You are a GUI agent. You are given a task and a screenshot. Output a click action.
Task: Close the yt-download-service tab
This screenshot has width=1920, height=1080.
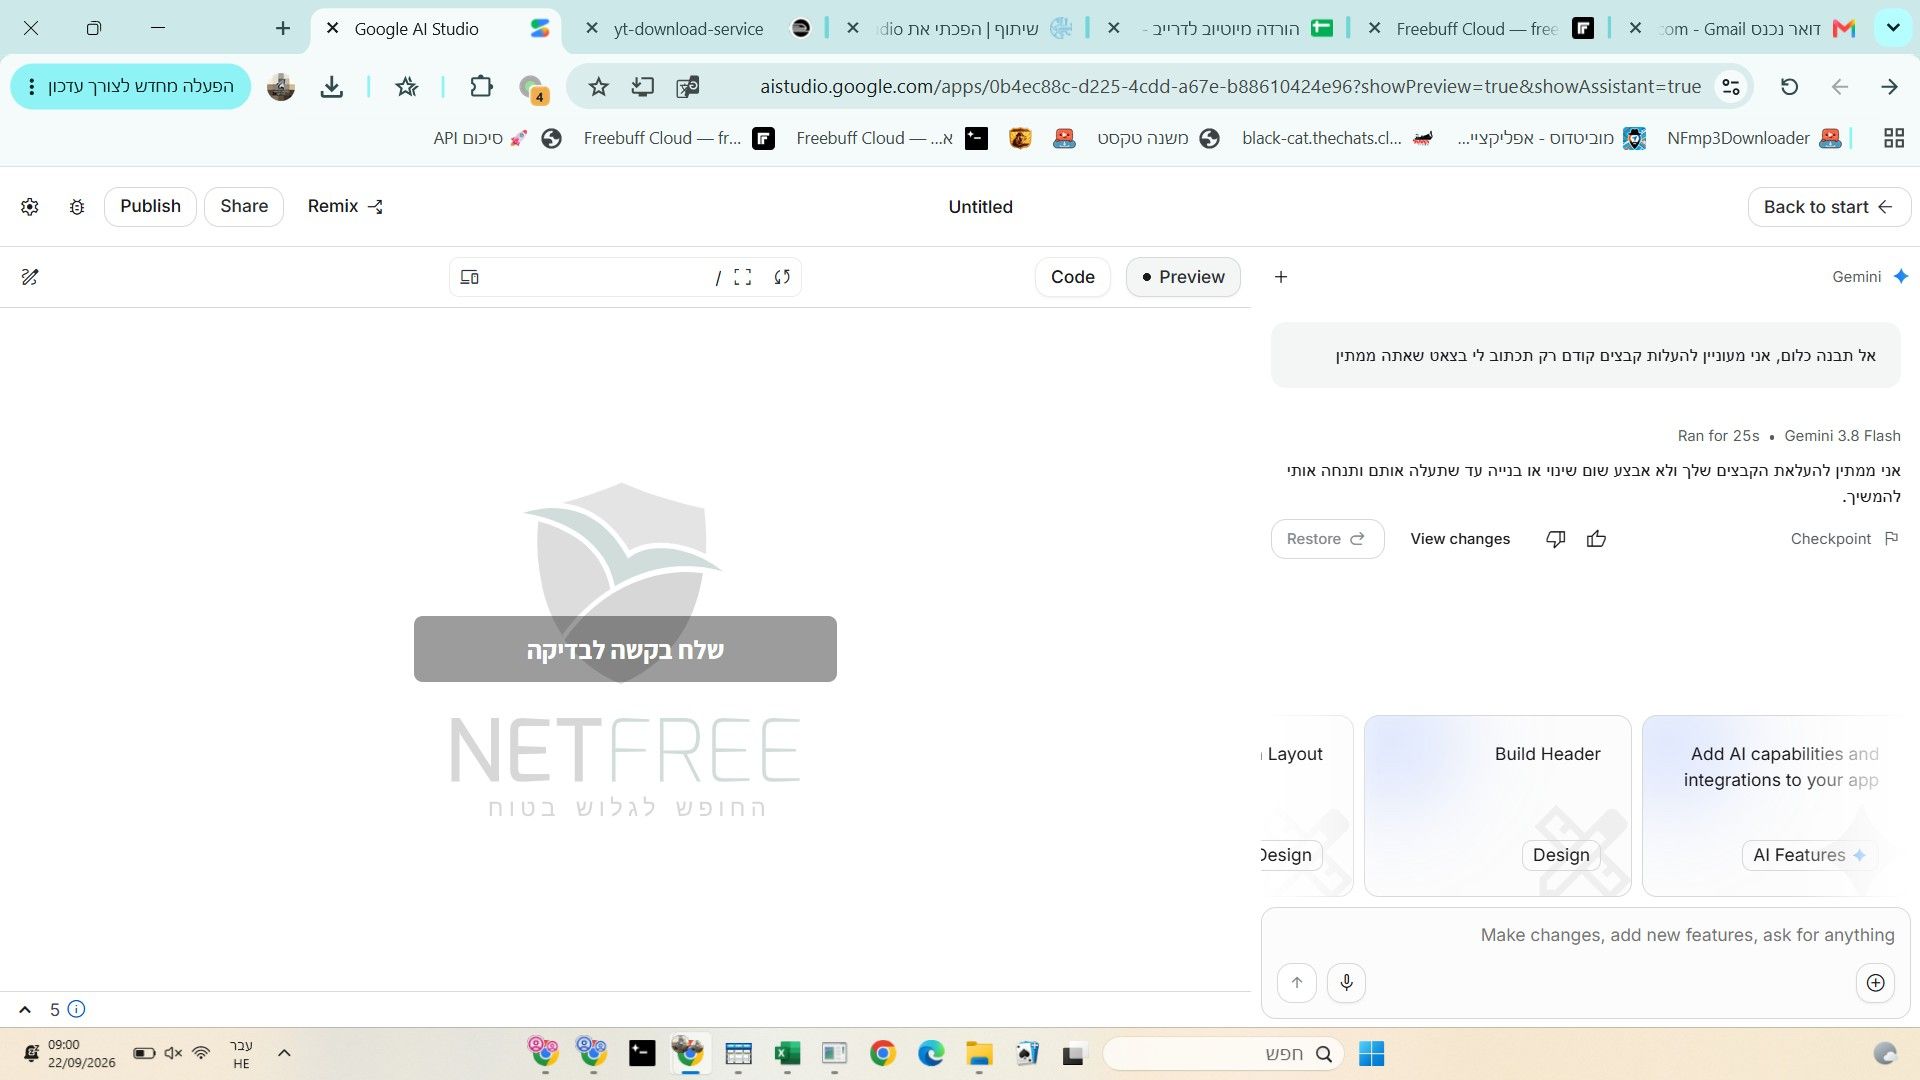coord(593,29)
